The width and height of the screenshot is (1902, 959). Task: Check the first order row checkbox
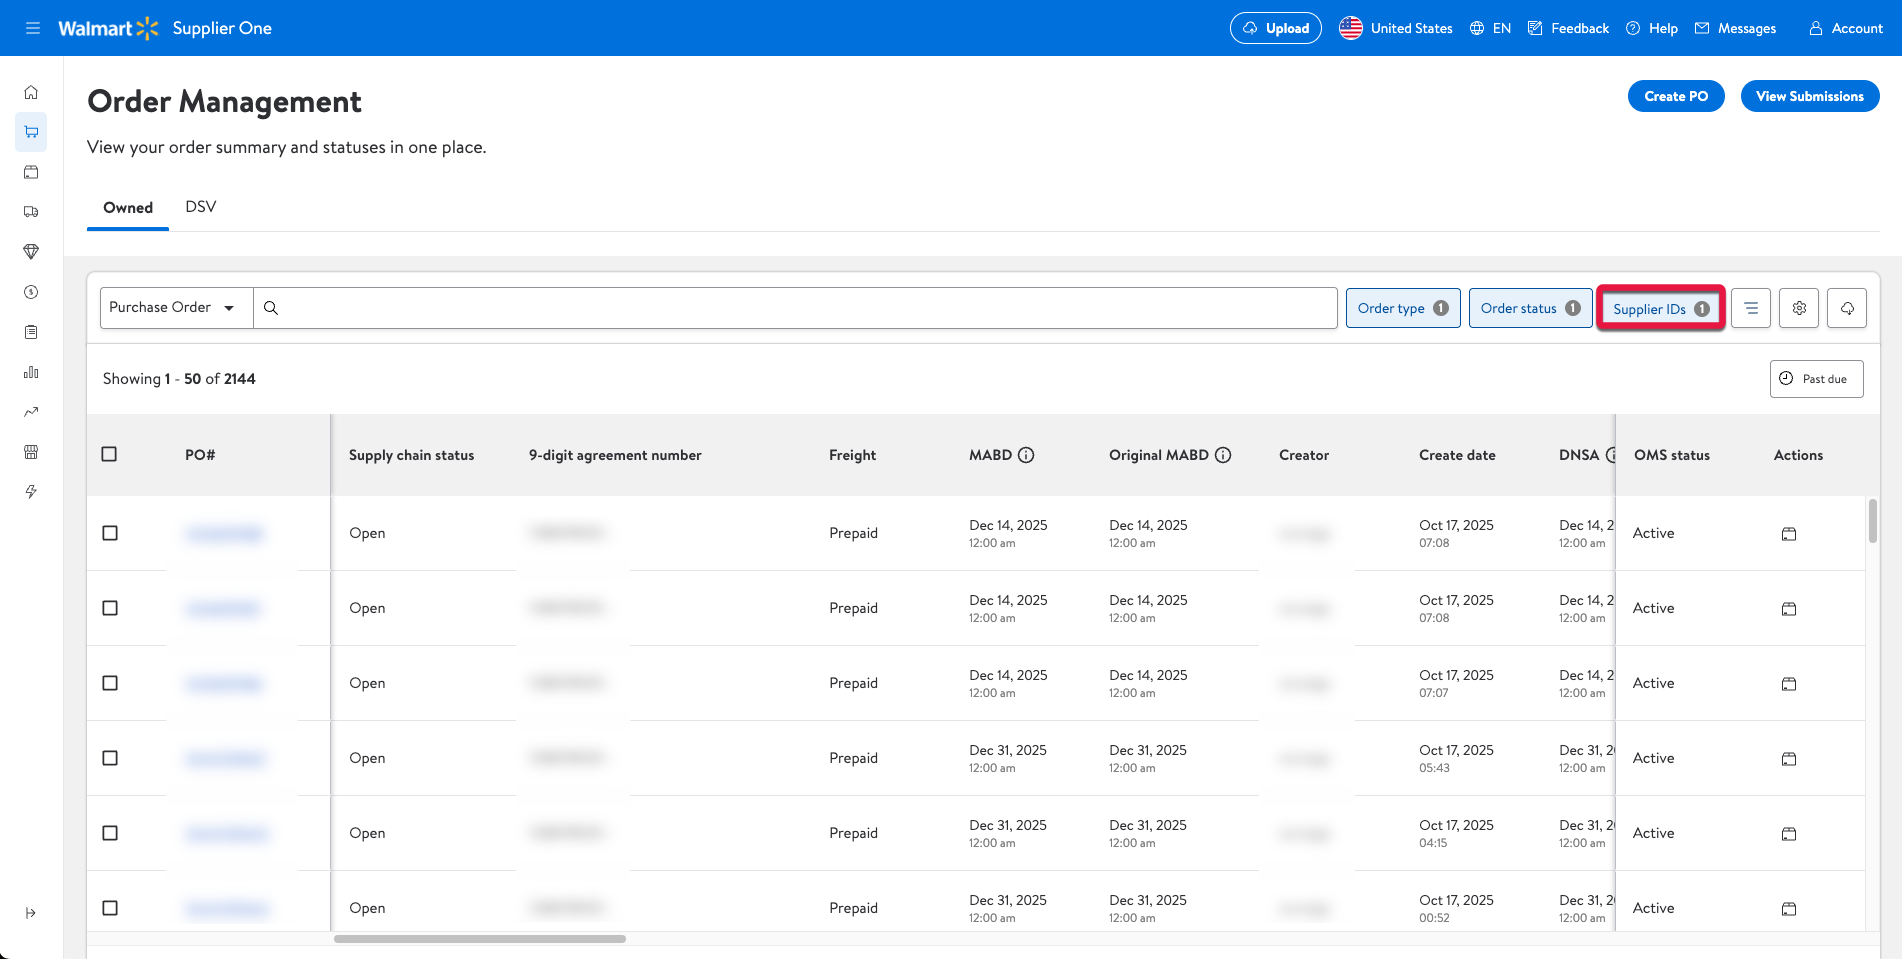coord(110,533)
